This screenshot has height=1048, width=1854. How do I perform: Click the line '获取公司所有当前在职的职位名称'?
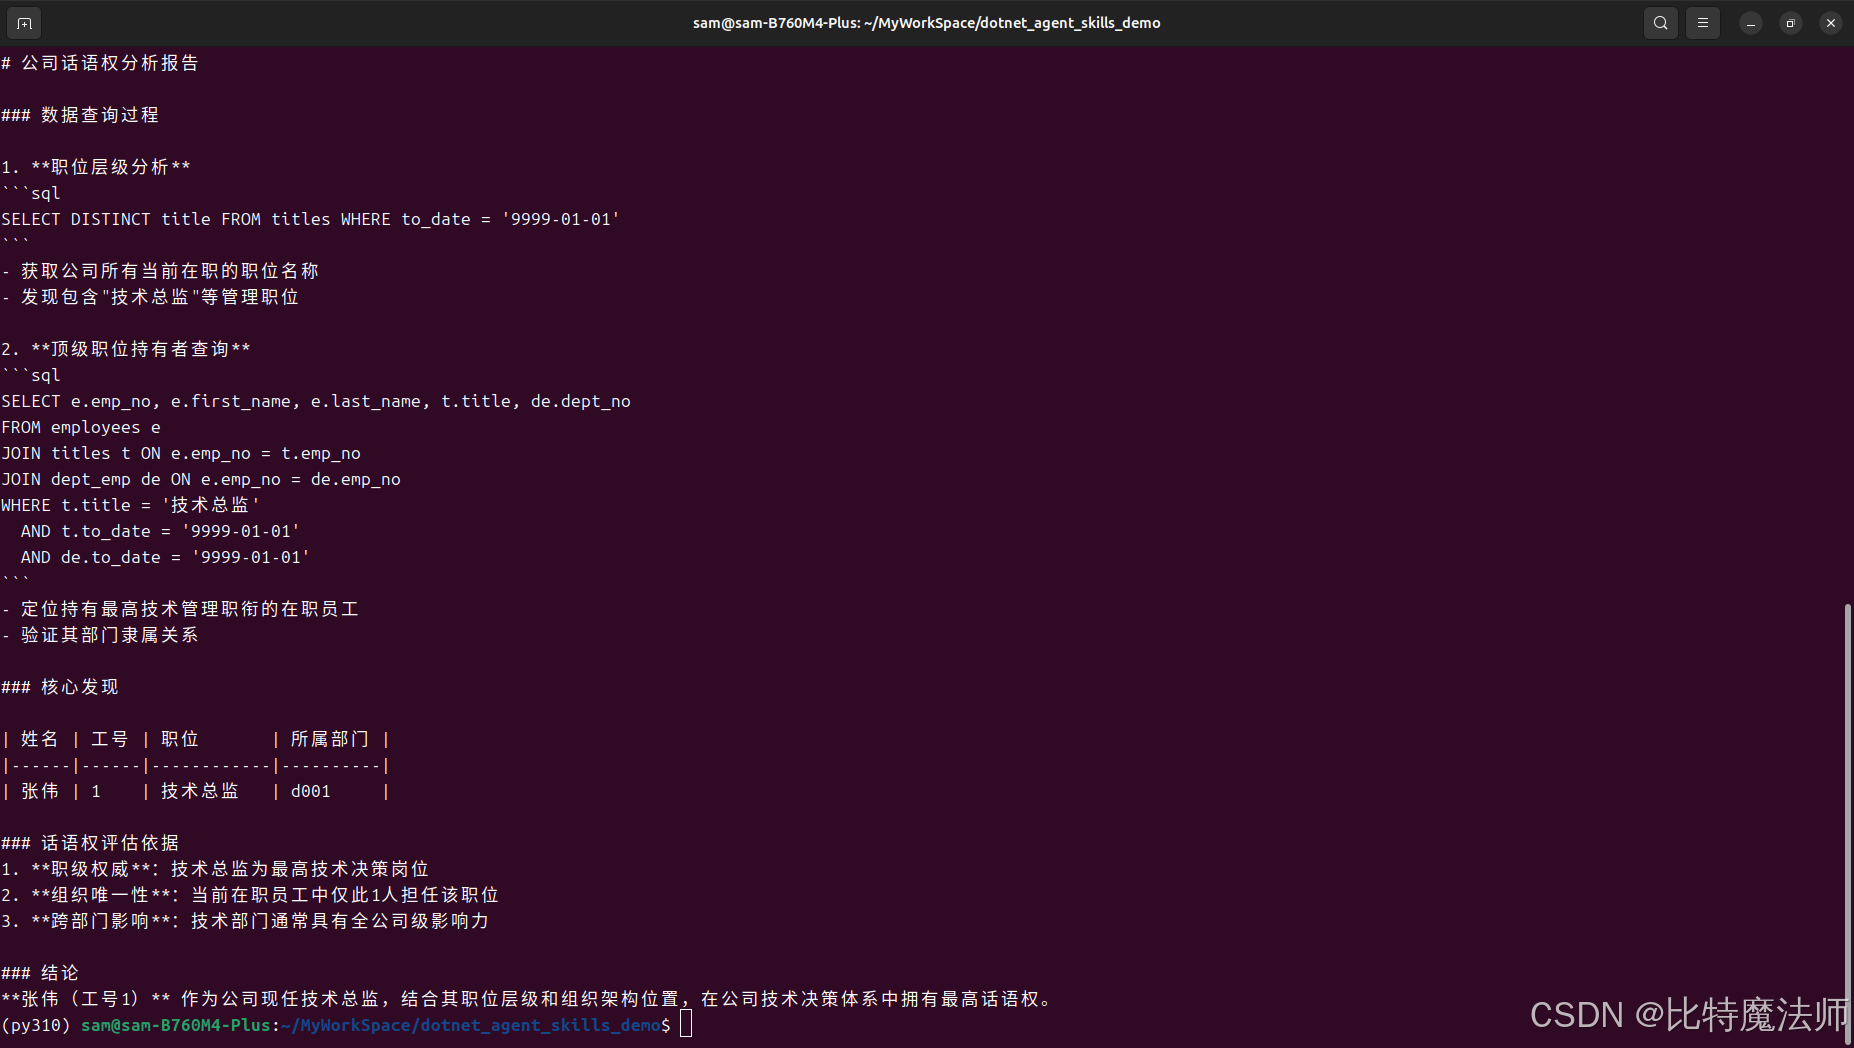[160, 271]
